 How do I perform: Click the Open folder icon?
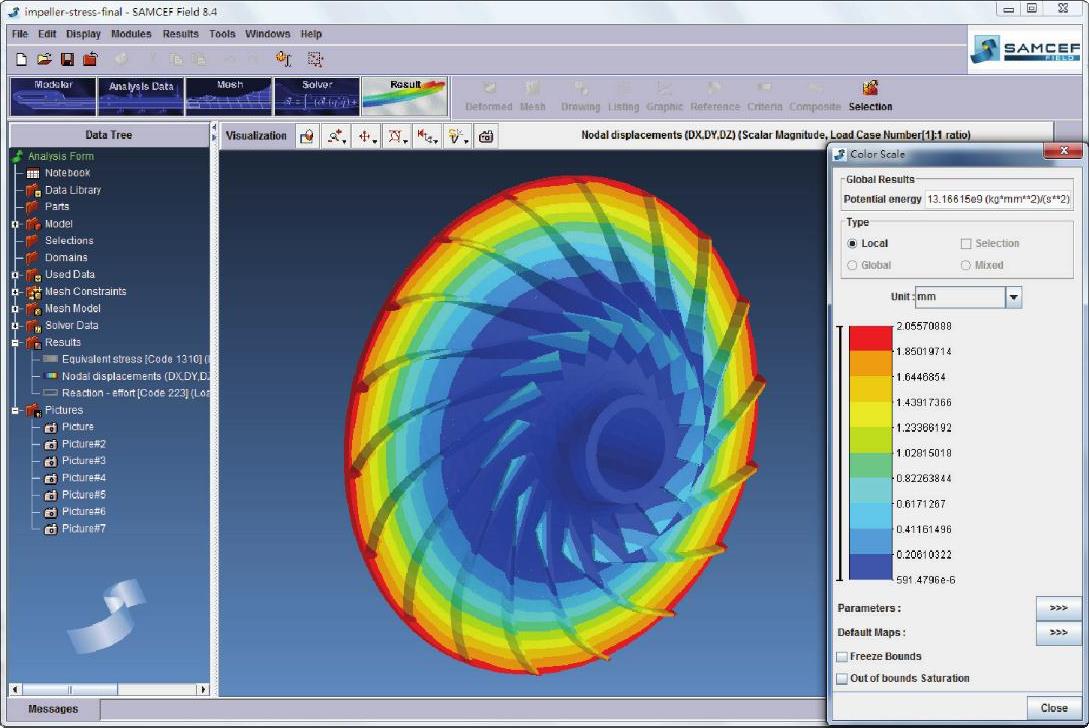[44, 60]
